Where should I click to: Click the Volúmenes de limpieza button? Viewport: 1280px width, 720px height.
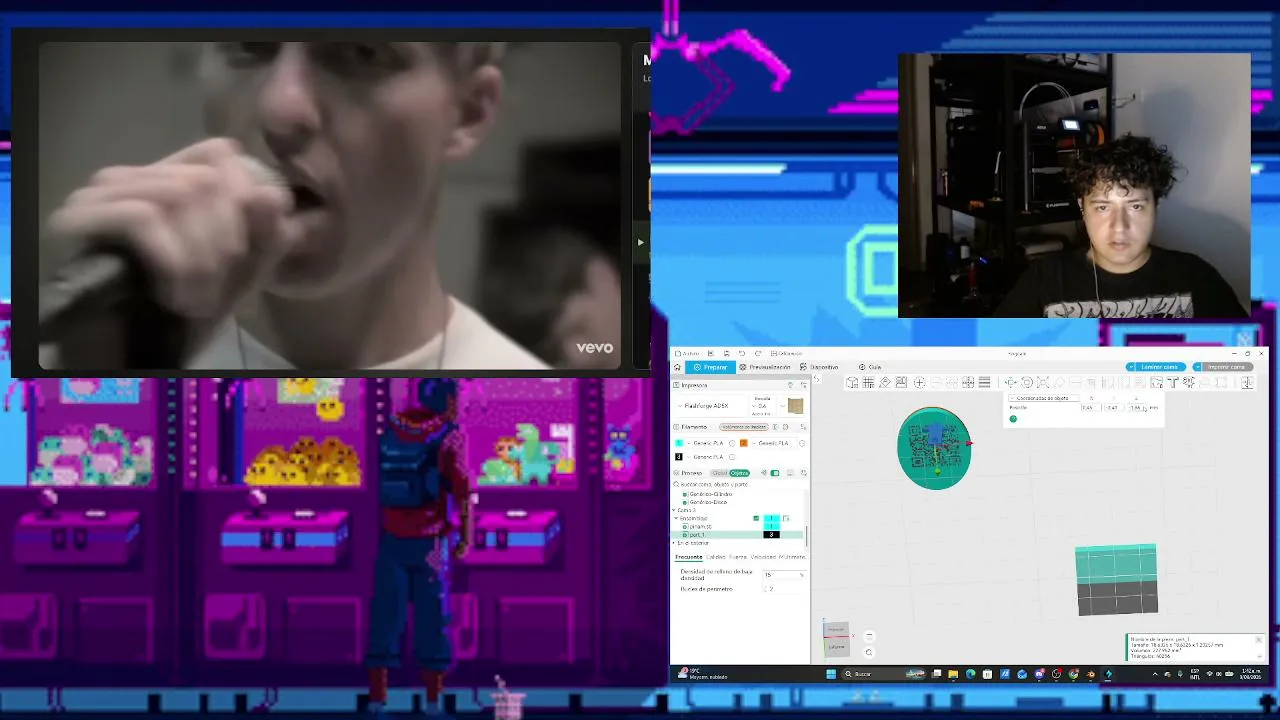pos(744,427)
